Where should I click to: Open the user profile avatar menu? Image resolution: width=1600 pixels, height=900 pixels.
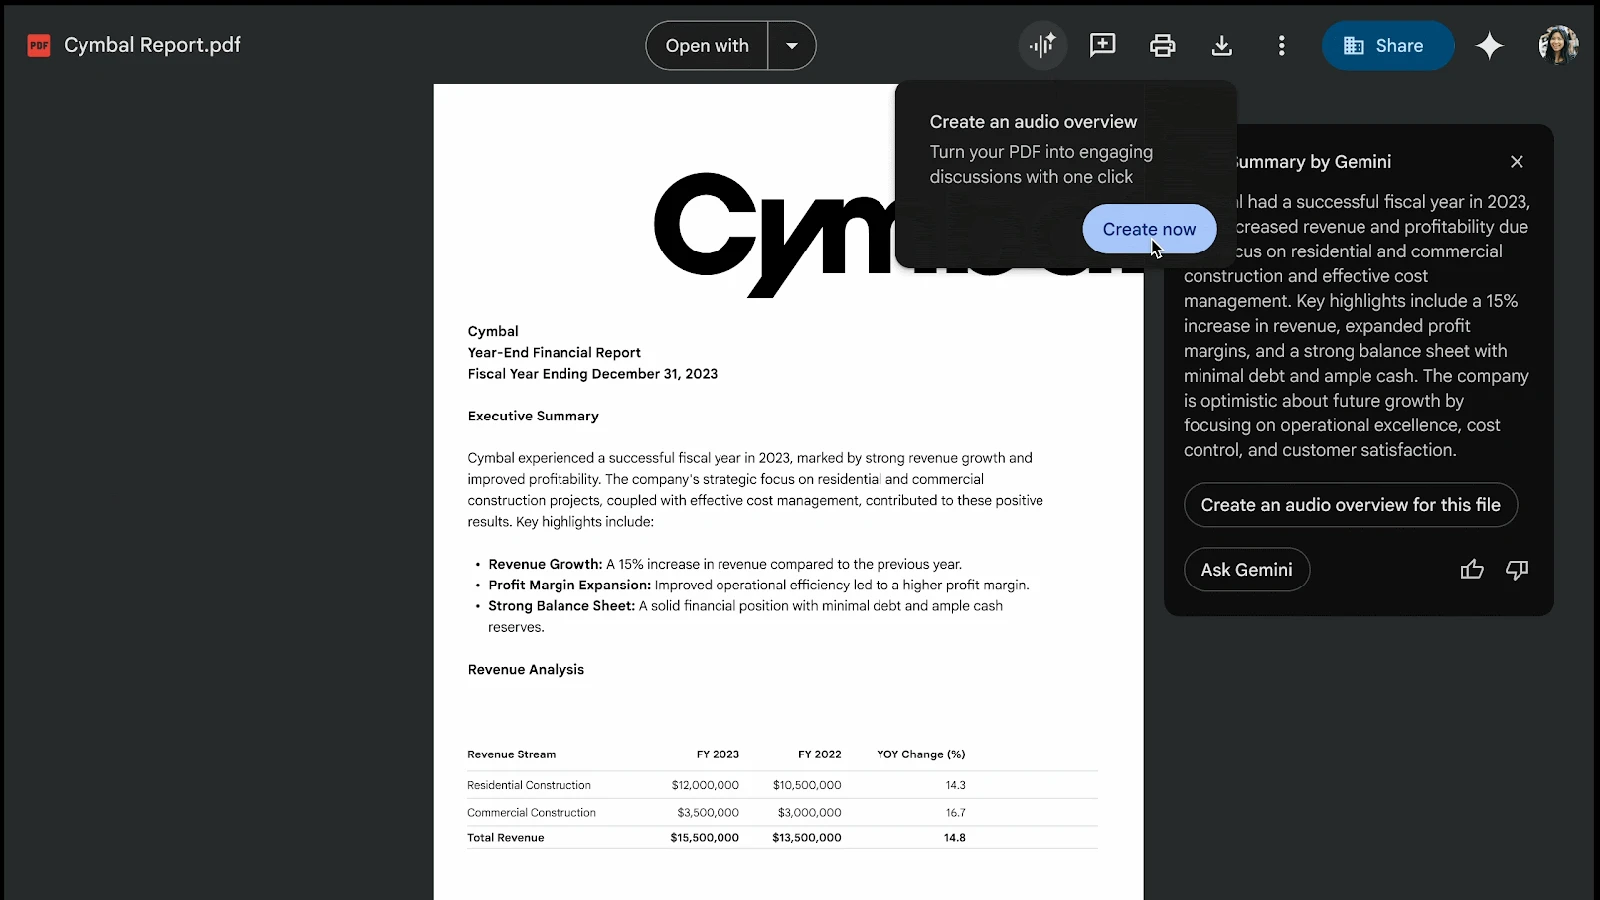(1557, 45)
